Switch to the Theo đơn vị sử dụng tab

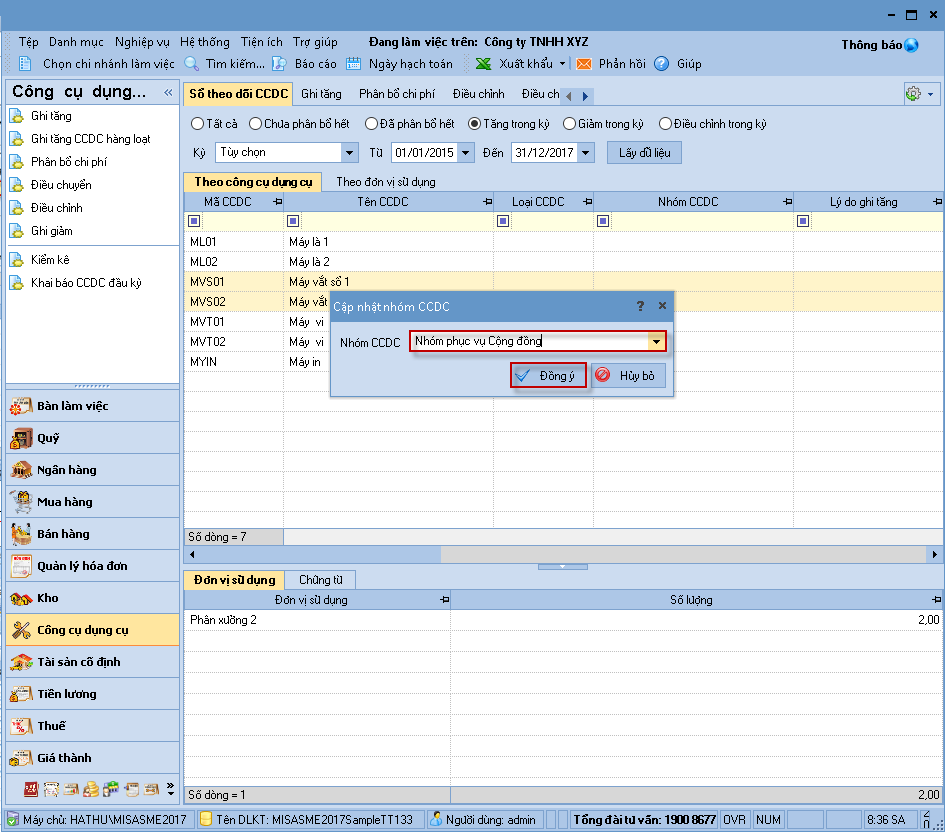[x=385, y=182]
